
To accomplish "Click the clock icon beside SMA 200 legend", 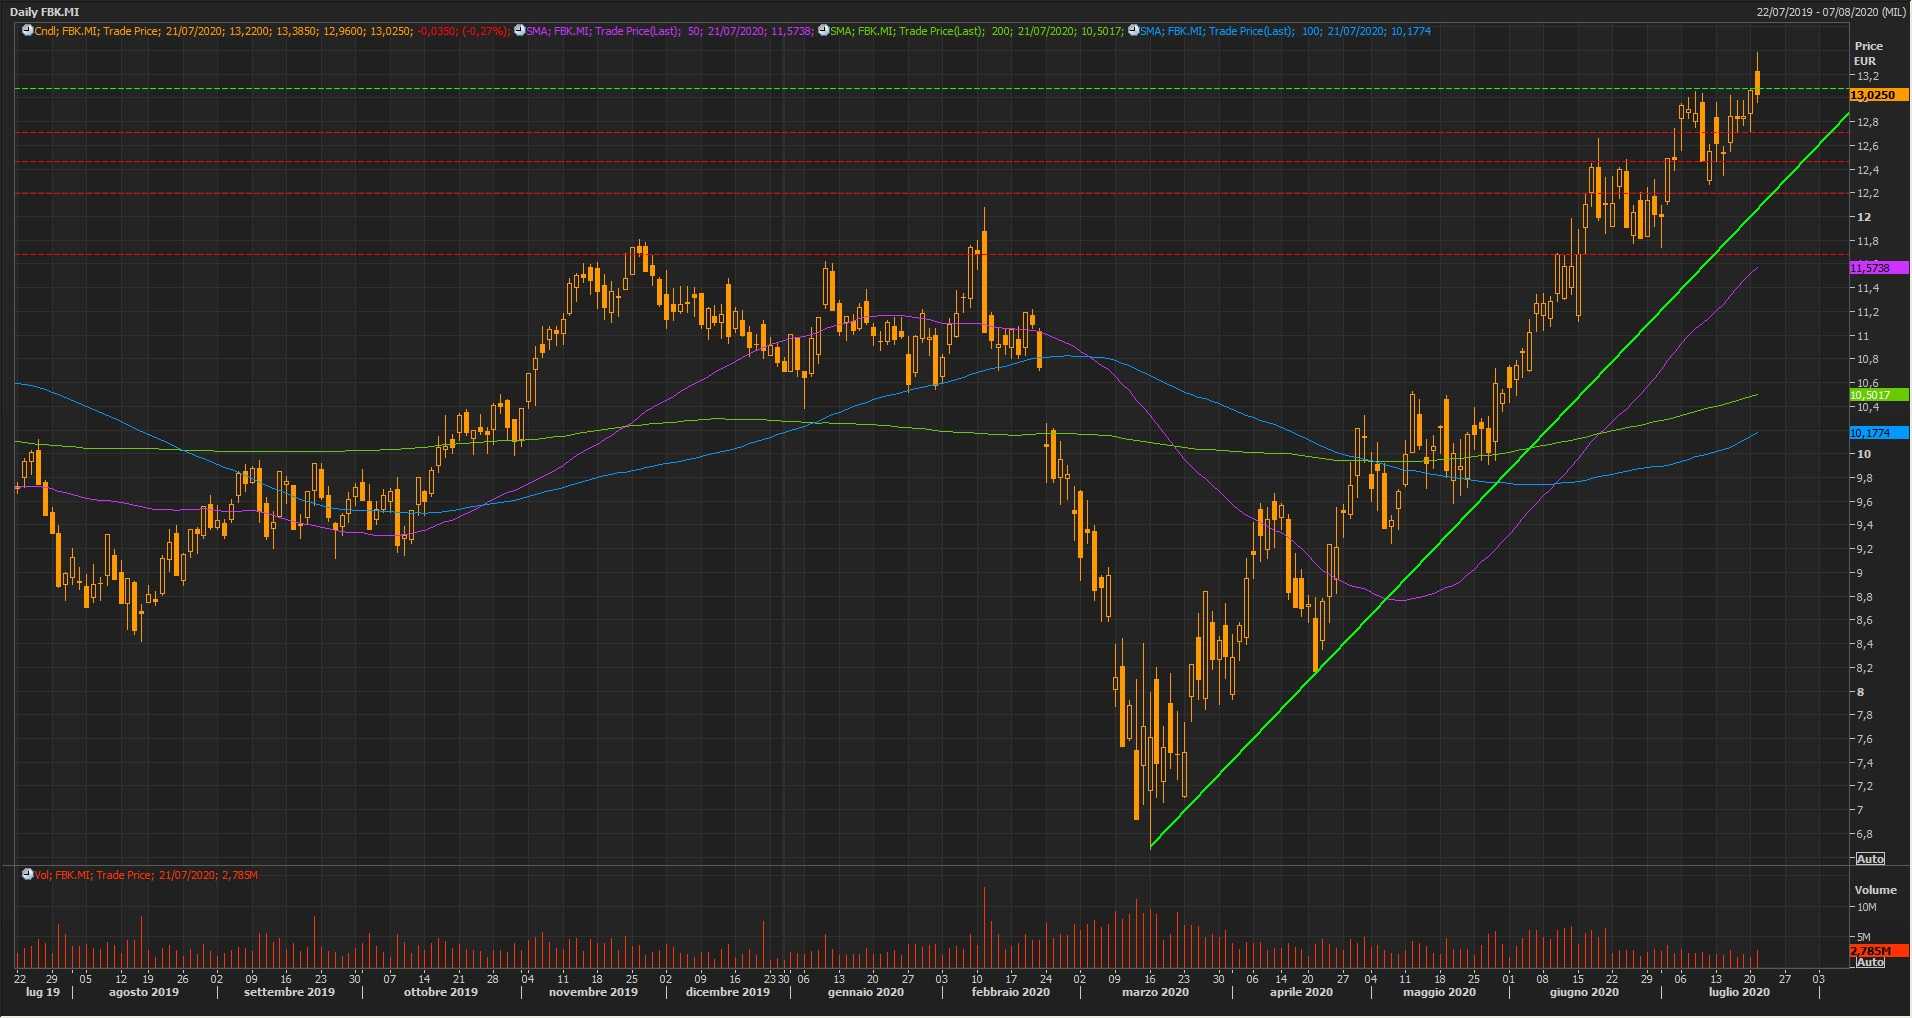I will pyautogui.click(x=823, y=31).
